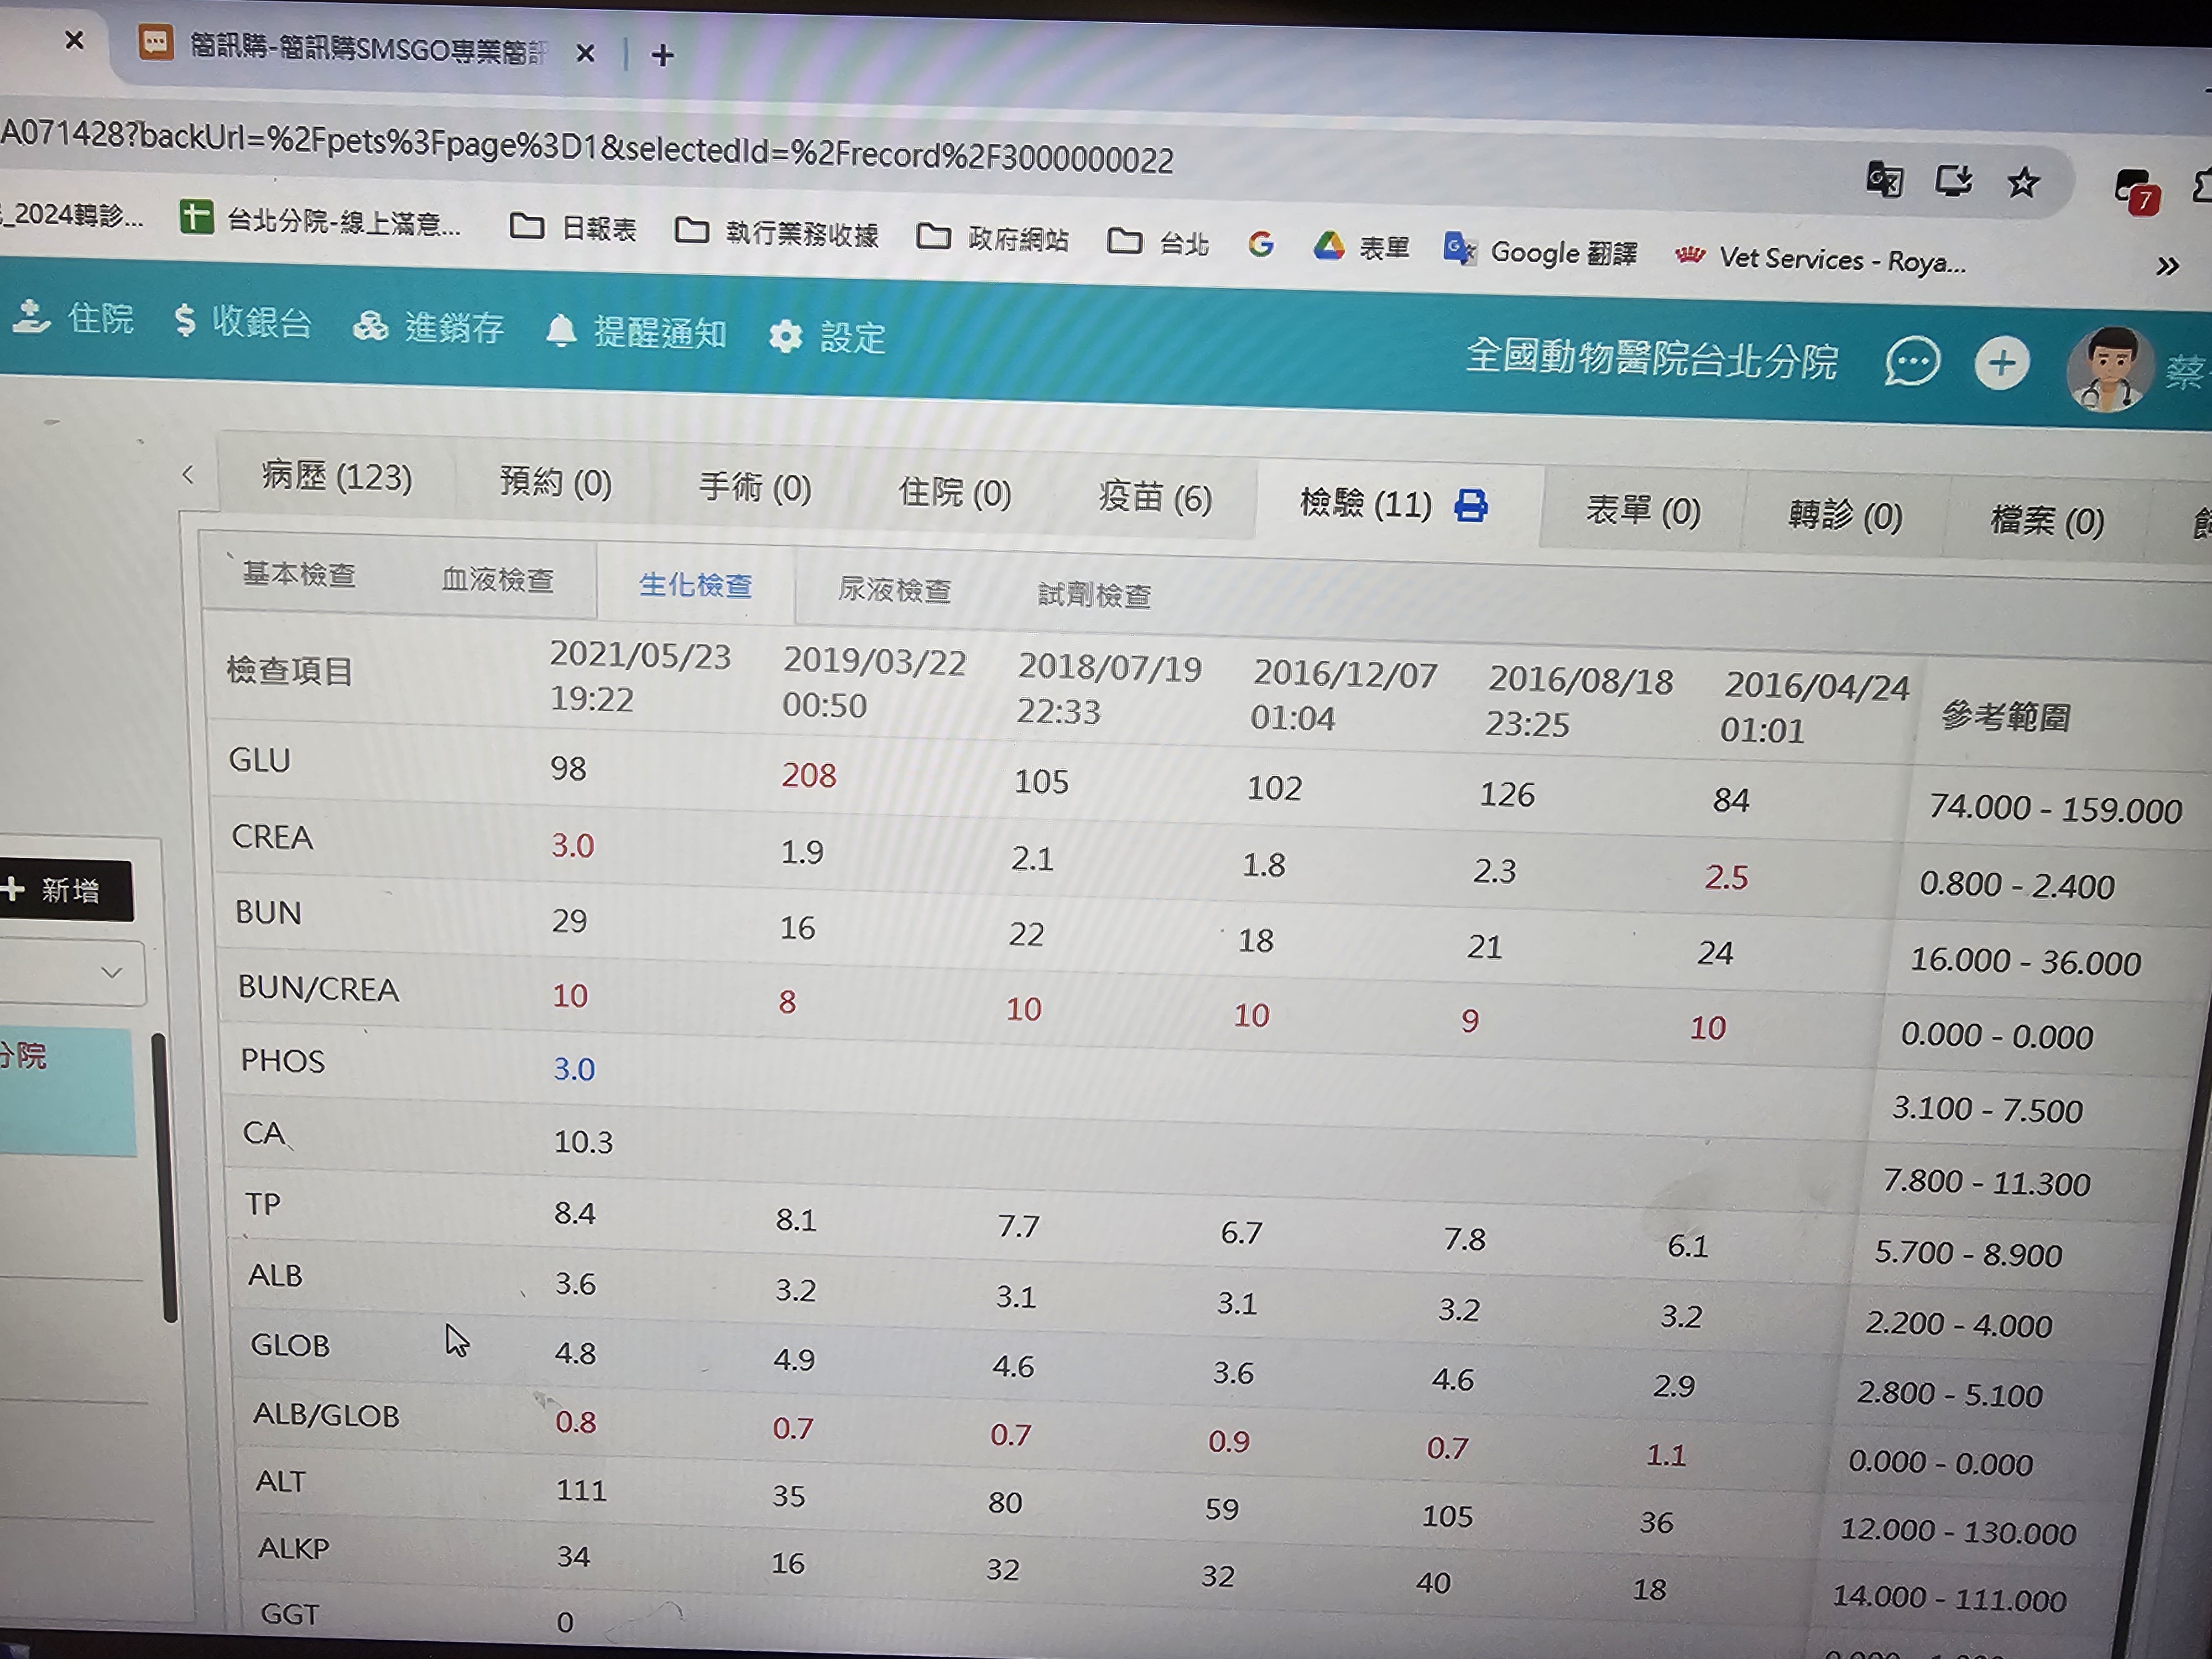The image size is (2212, 1659).
Task: Switch to the 病歷 (123) tab
Action: click(x=336, y=477)
